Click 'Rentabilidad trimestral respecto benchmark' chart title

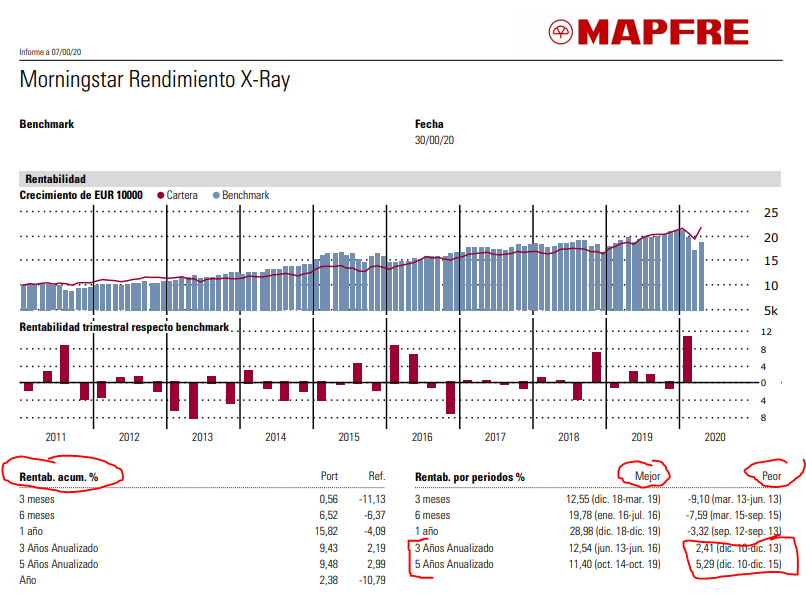tap(124, 327)
